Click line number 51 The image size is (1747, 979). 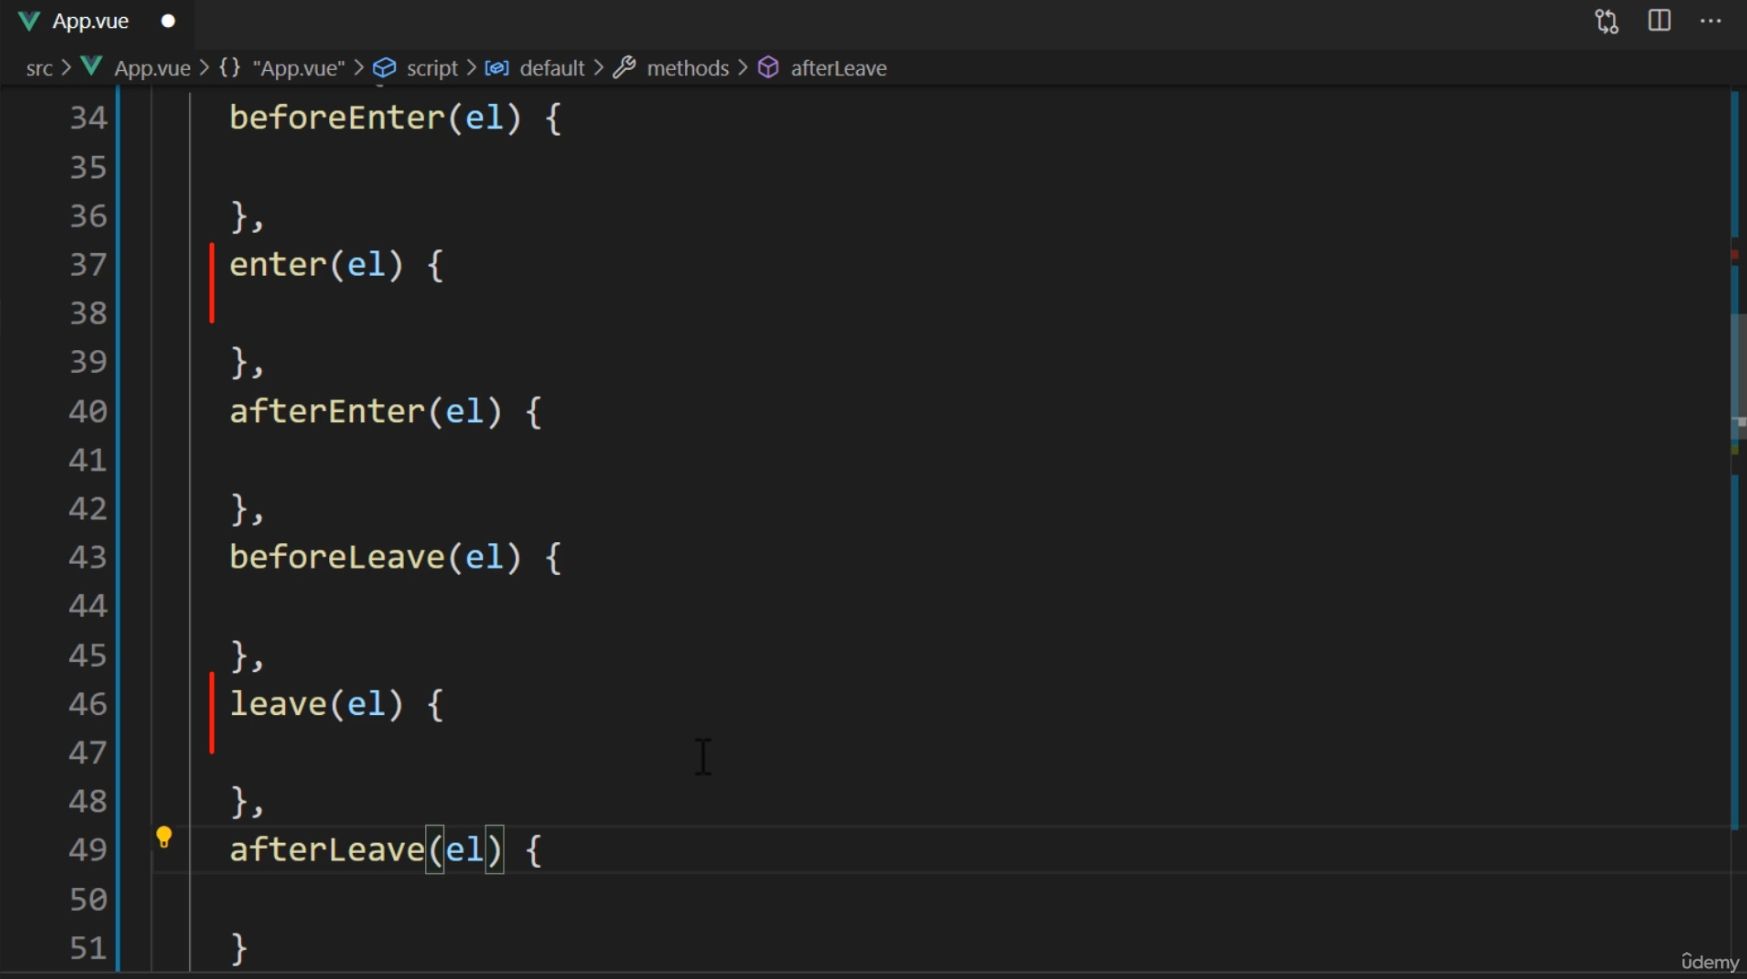[88, 948]
